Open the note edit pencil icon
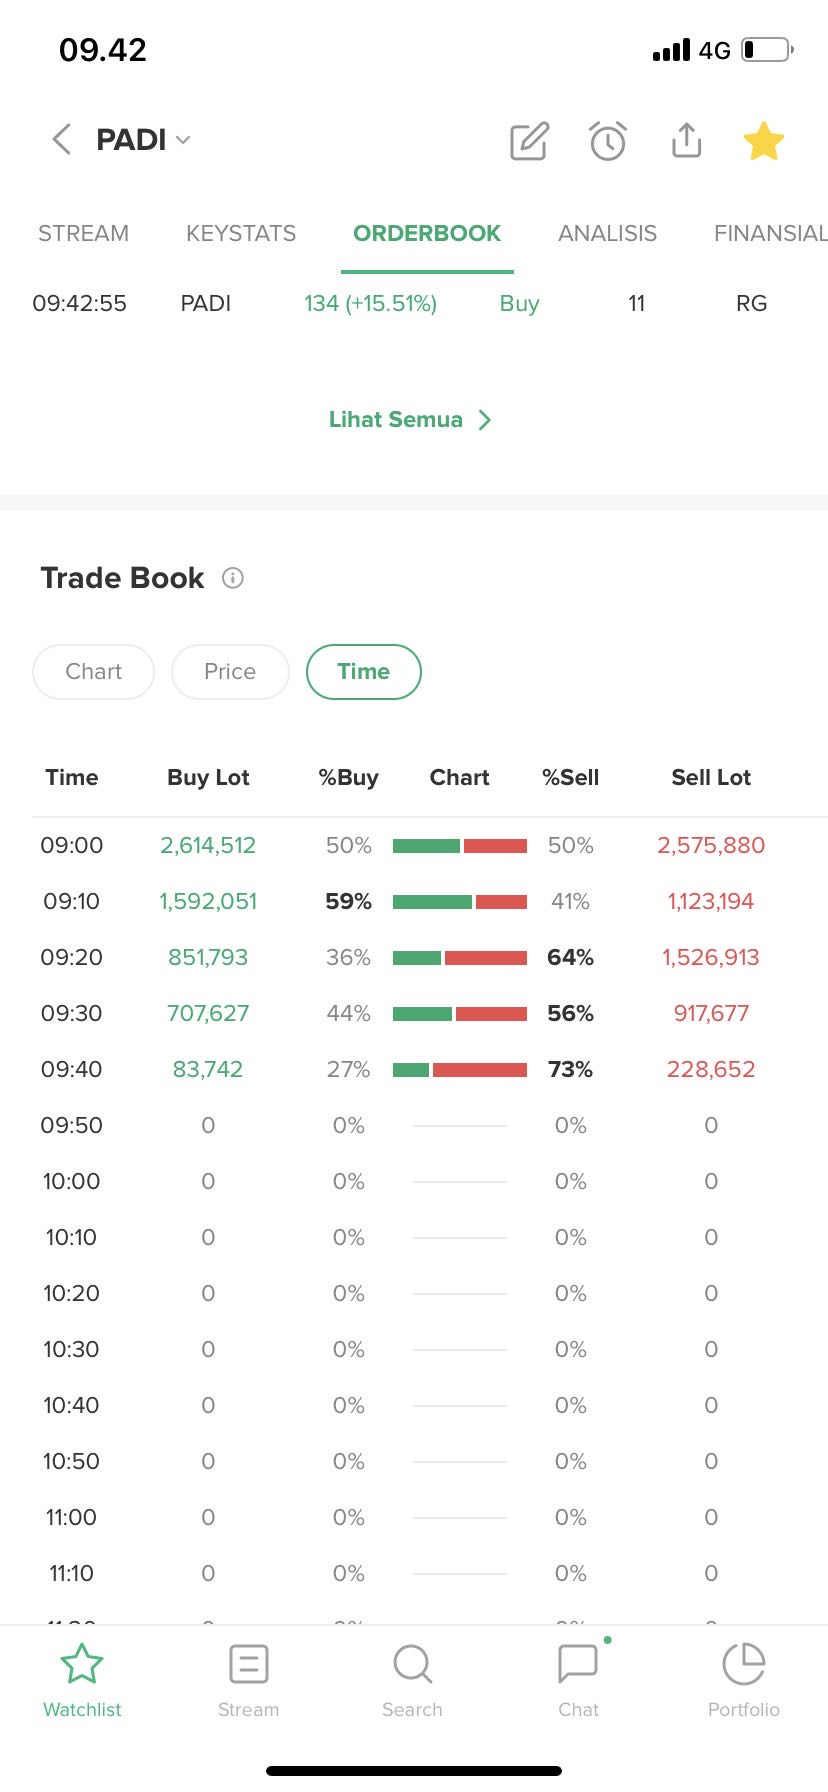Image resolution: width=828 pixels, height=1792 pixels. (x=529, y=141)
